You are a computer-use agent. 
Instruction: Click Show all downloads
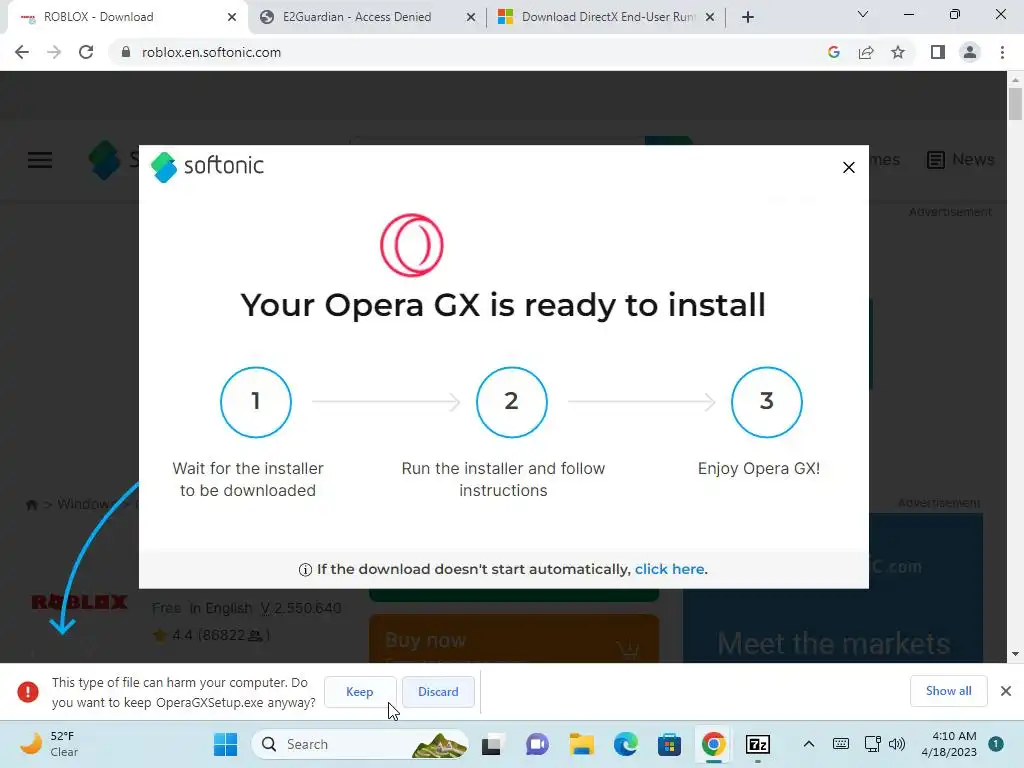click(948, 691)
